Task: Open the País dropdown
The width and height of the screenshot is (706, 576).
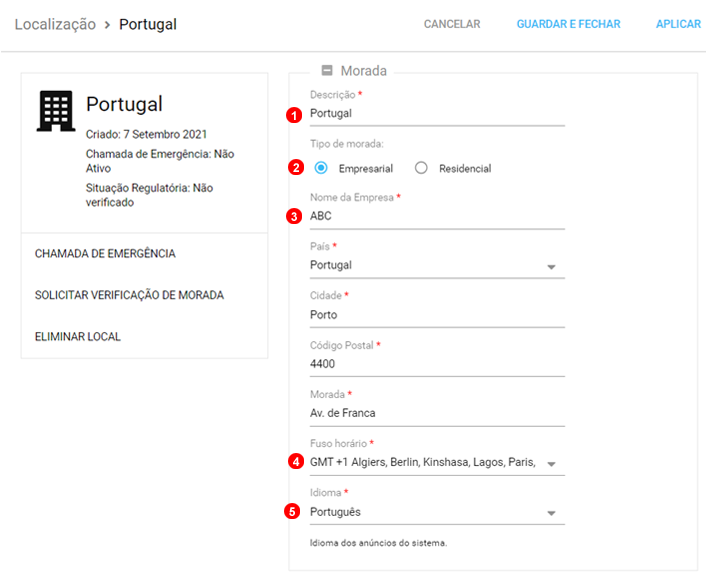Action: click(x=550, y=266)
